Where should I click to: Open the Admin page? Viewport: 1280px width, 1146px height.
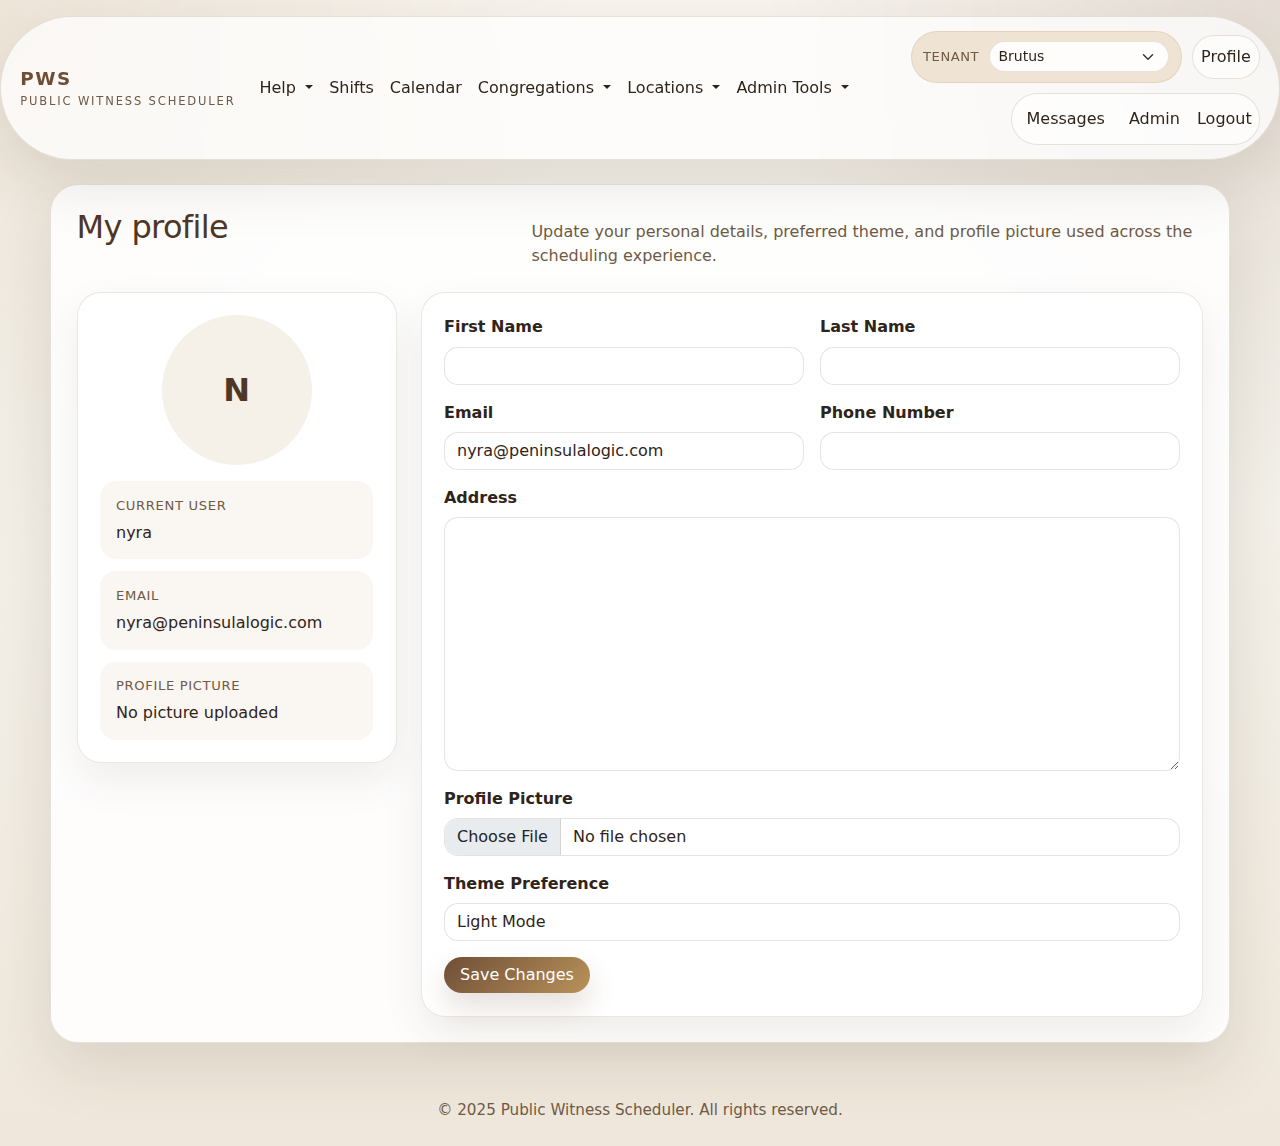(1153, 118)
